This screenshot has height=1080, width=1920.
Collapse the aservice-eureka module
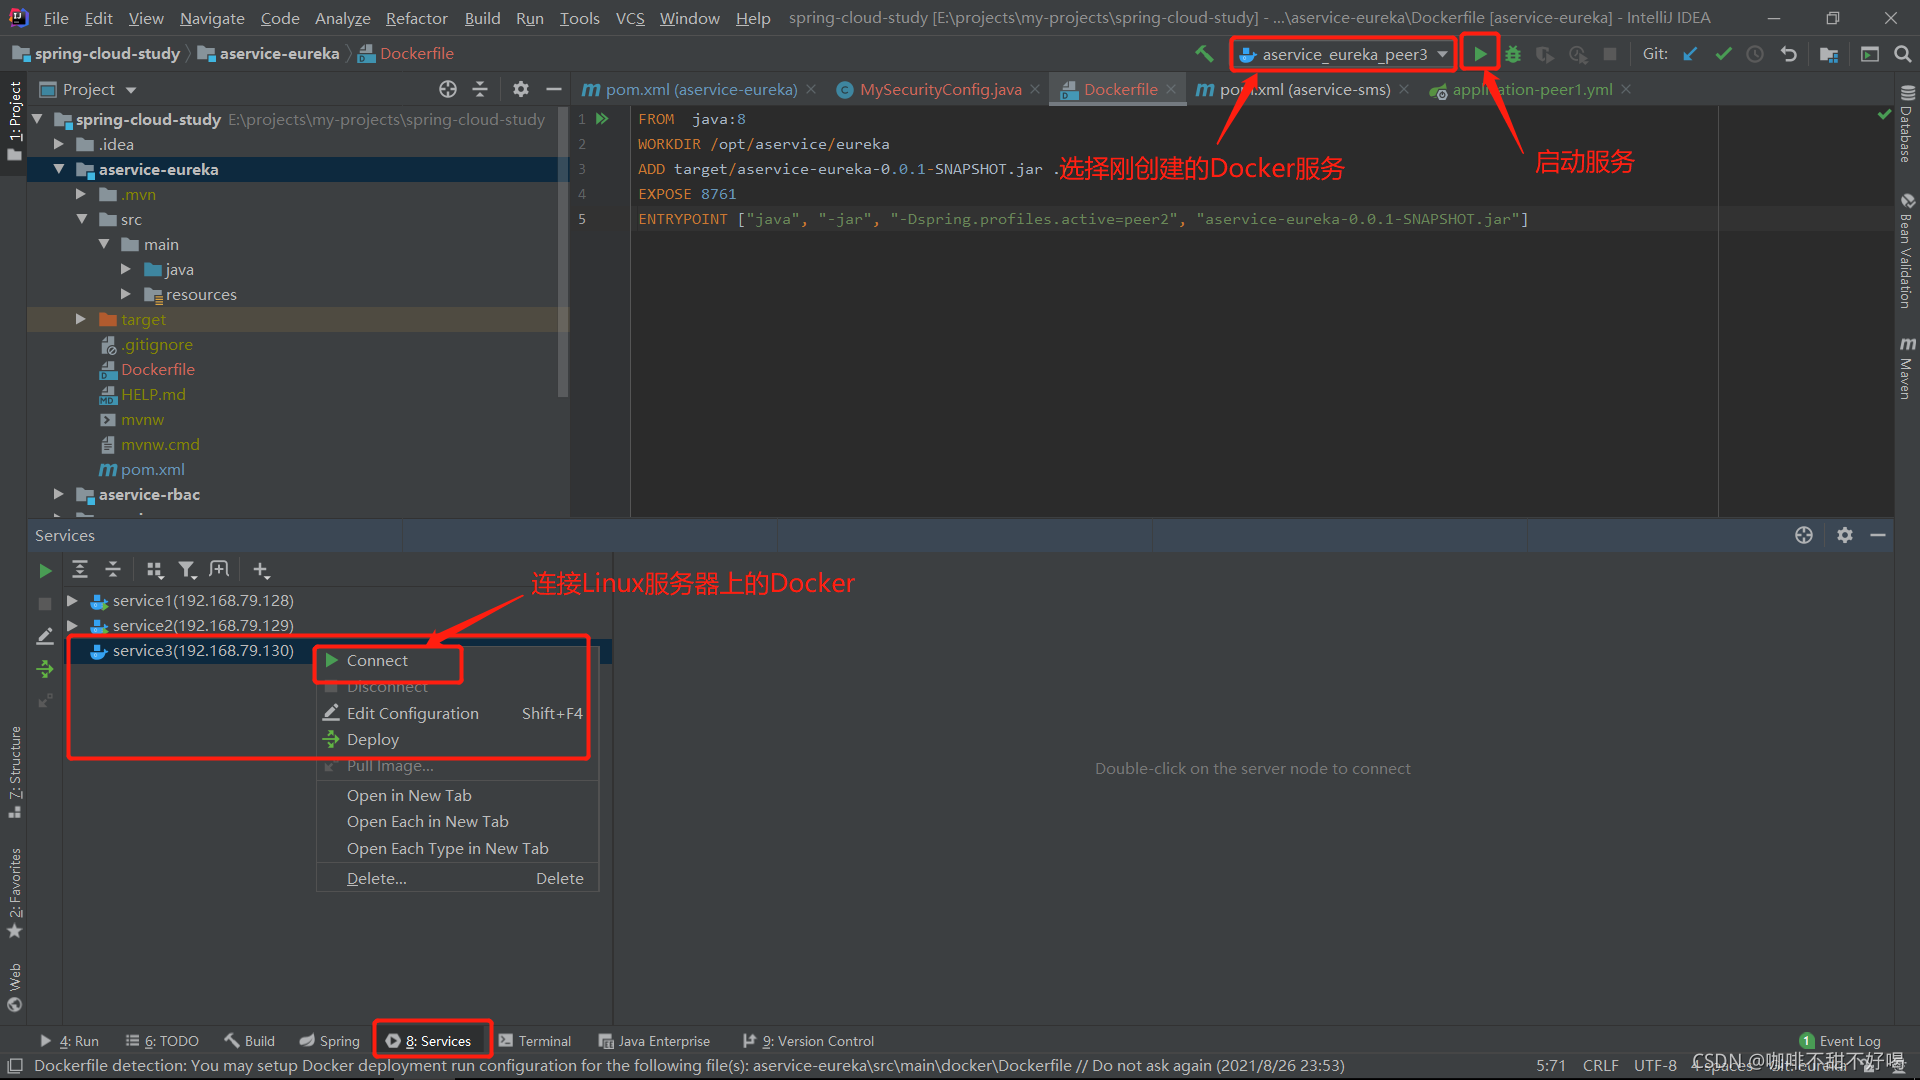click(59, 169)
